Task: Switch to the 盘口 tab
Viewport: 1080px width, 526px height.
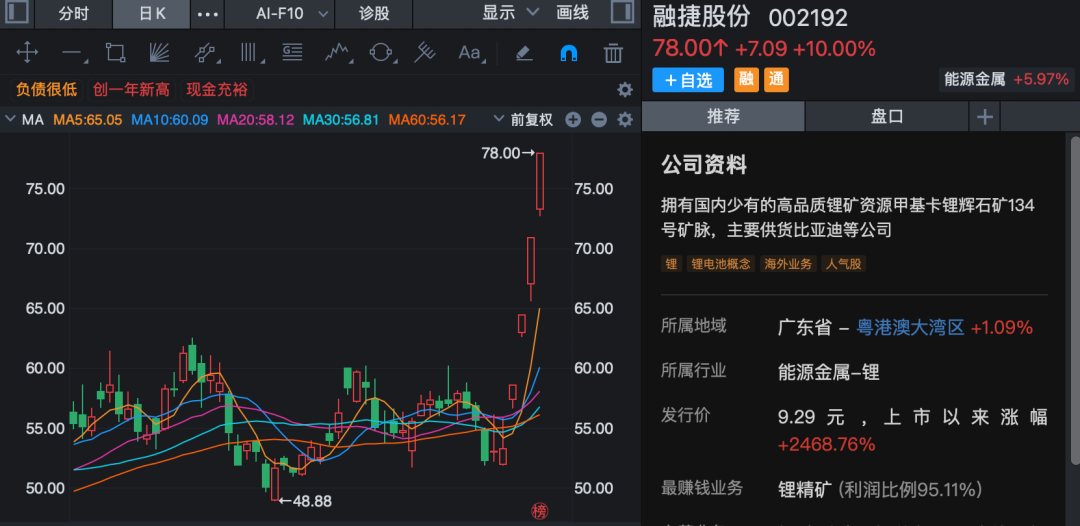Action: [x=886, y=117]
